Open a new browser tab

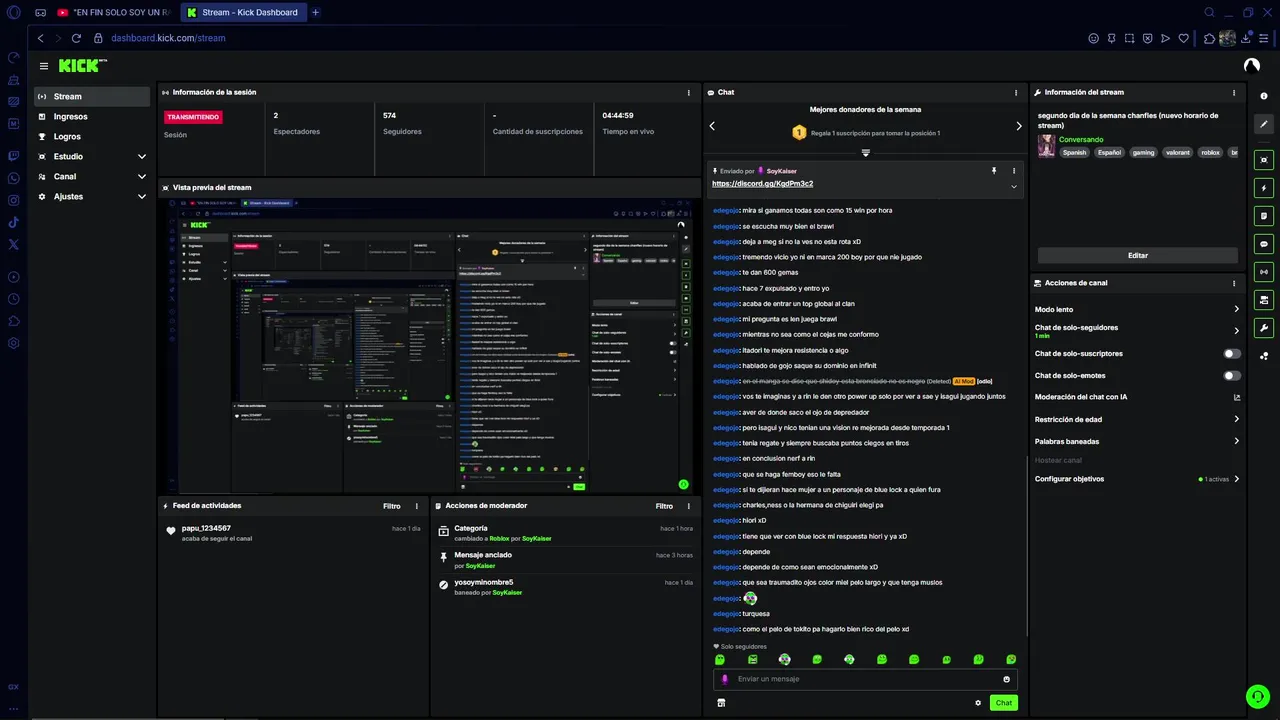tap(316, 12)
